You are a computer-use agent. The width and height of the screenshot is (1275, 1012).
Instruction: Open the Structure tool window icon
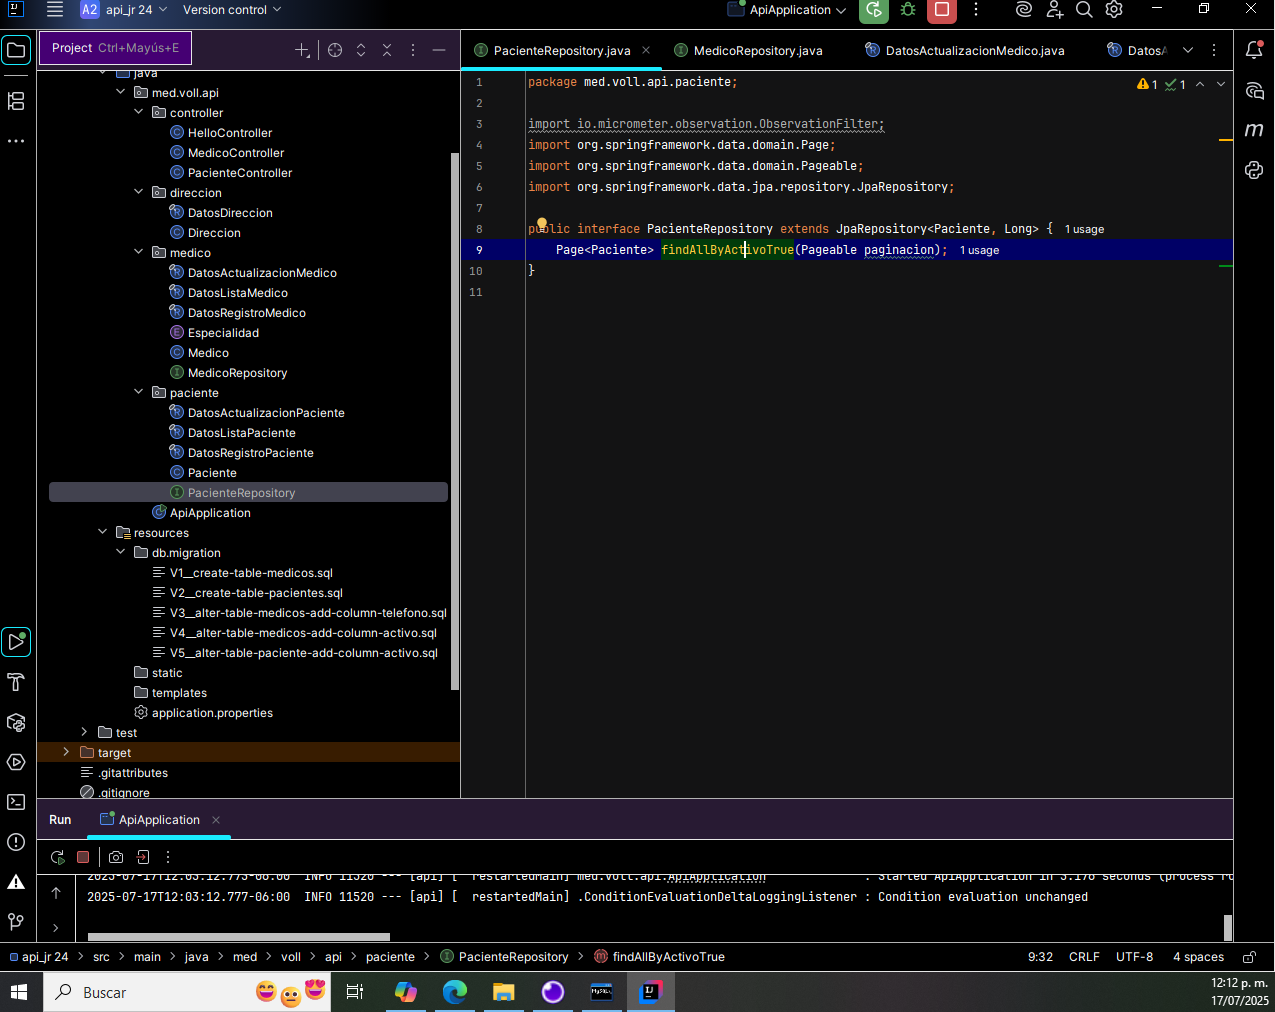point(16,101)
